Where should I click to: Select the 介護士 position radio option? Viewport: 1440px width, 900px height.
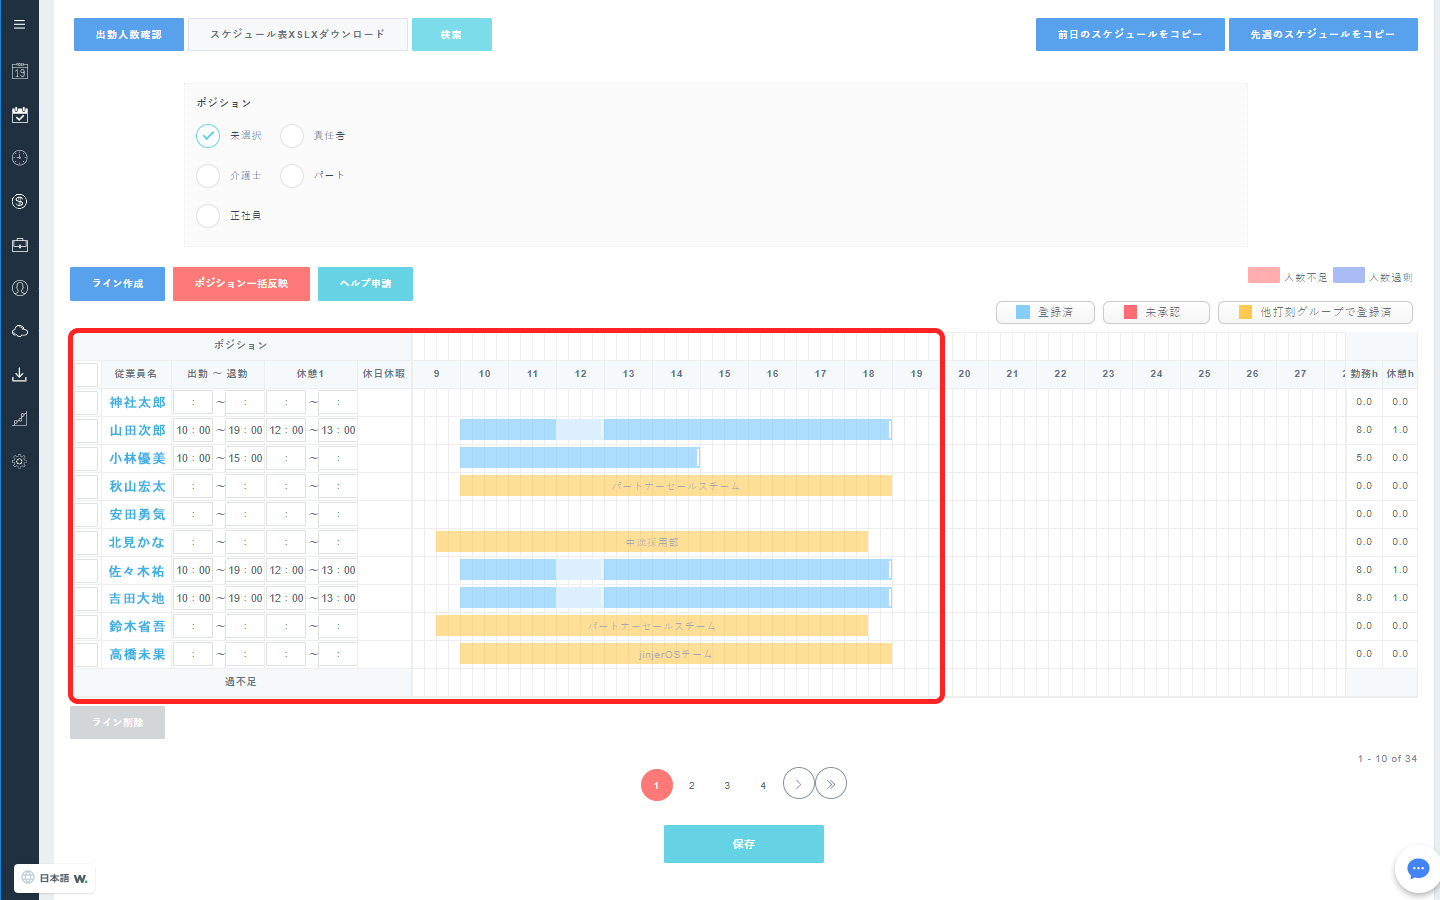208,176
